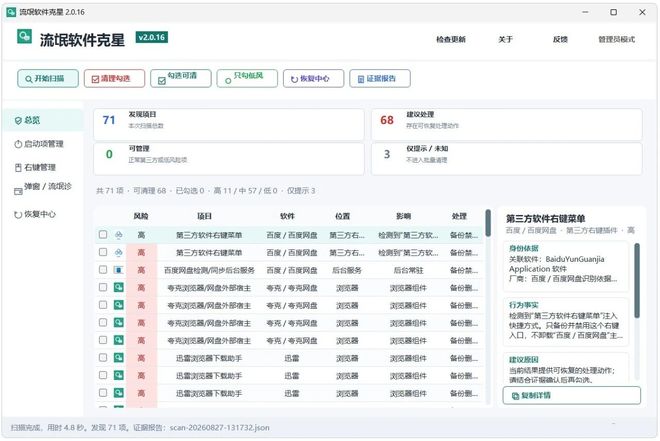Viewport: 660px width, 441px height.
Task: Click the green app logo beside 流氓软件克星
Action: (24, 37)
